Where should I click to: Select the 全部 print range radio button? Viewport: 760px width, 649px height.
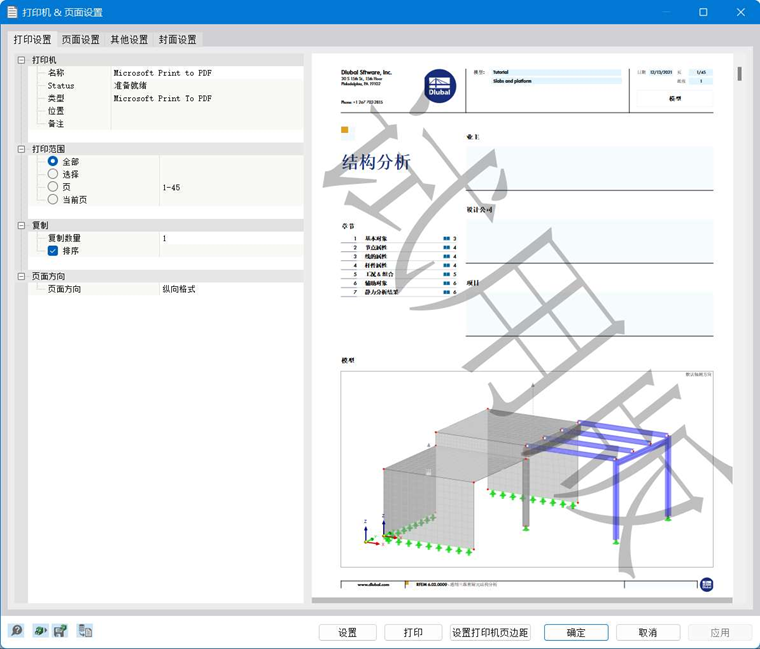53,161
